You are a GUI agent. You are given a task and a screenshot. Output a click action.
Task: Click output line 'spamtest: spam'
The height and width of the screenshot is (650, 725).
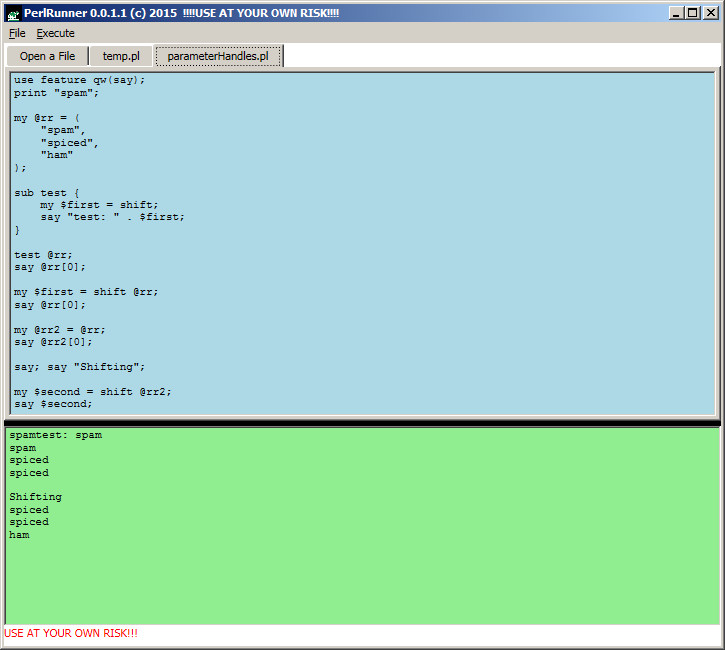pos(55,435)
